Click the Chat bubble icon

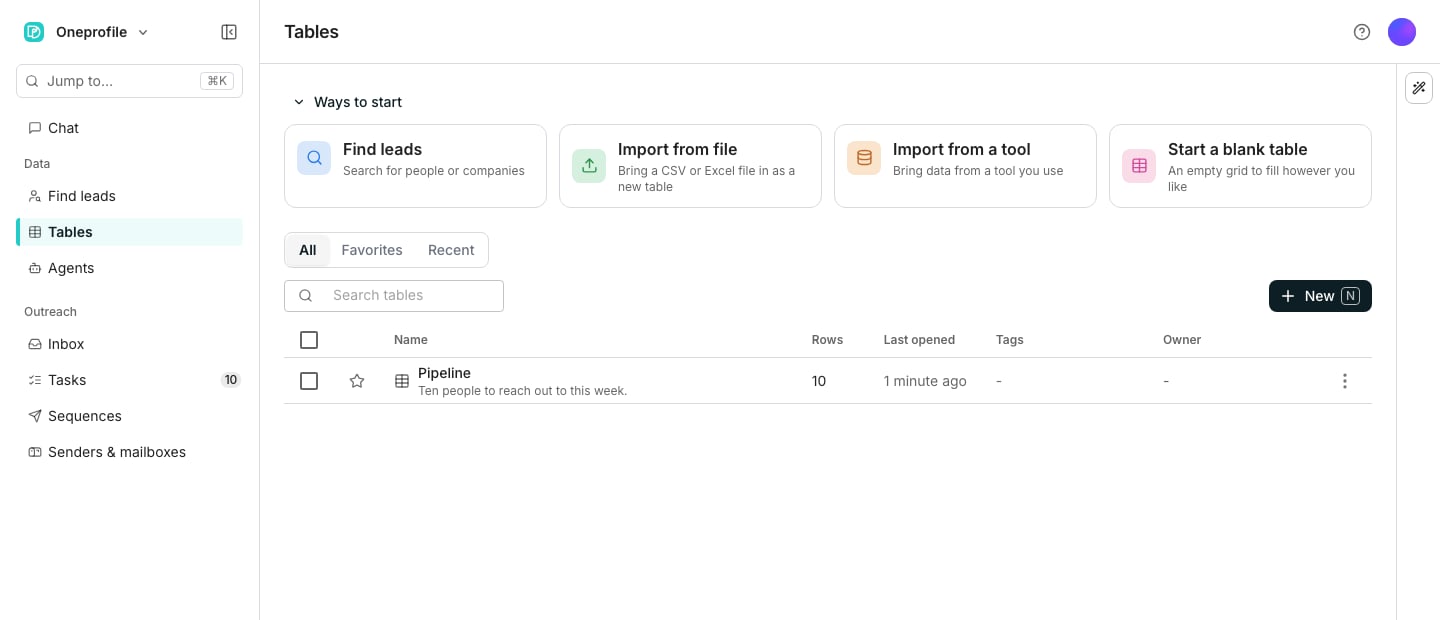[35, 128]
